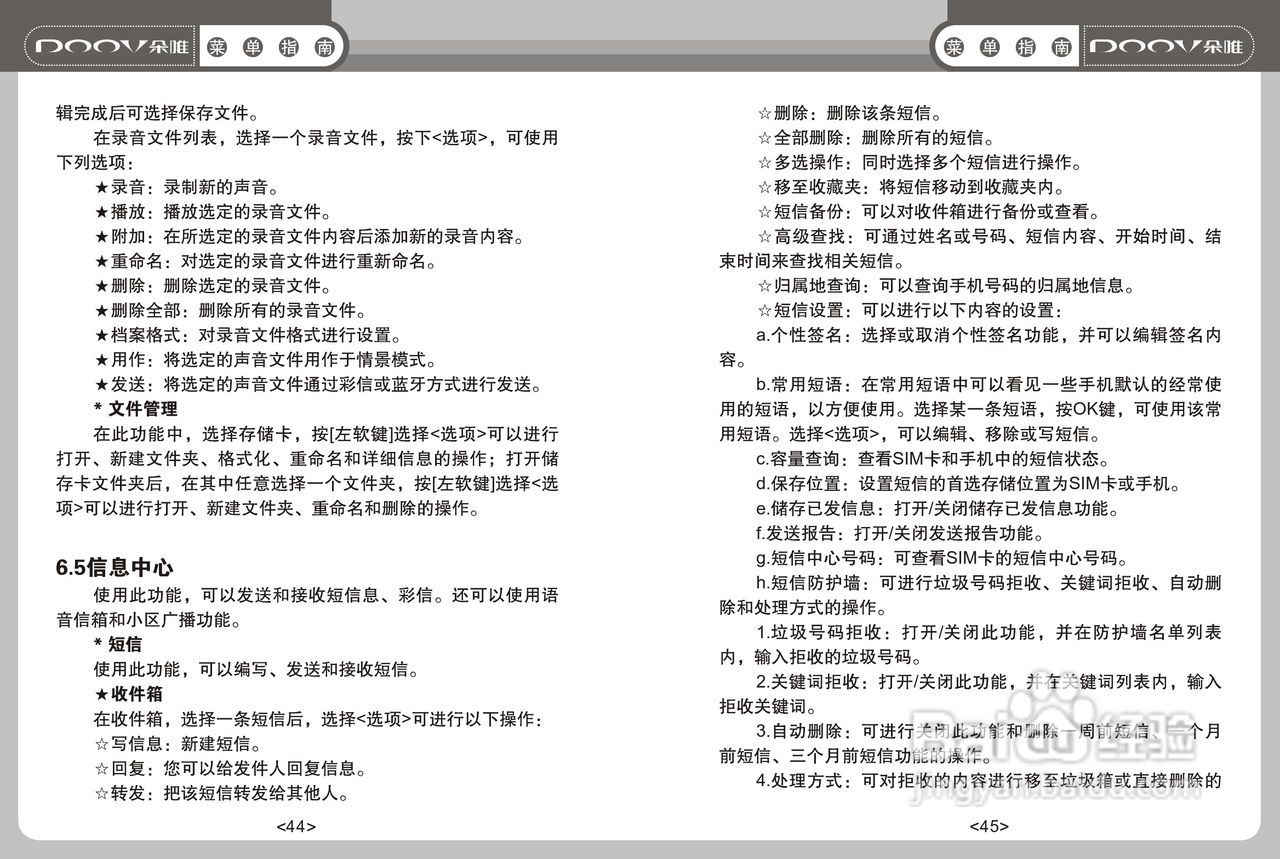Click the f.发送报告 item

point(901,534)
